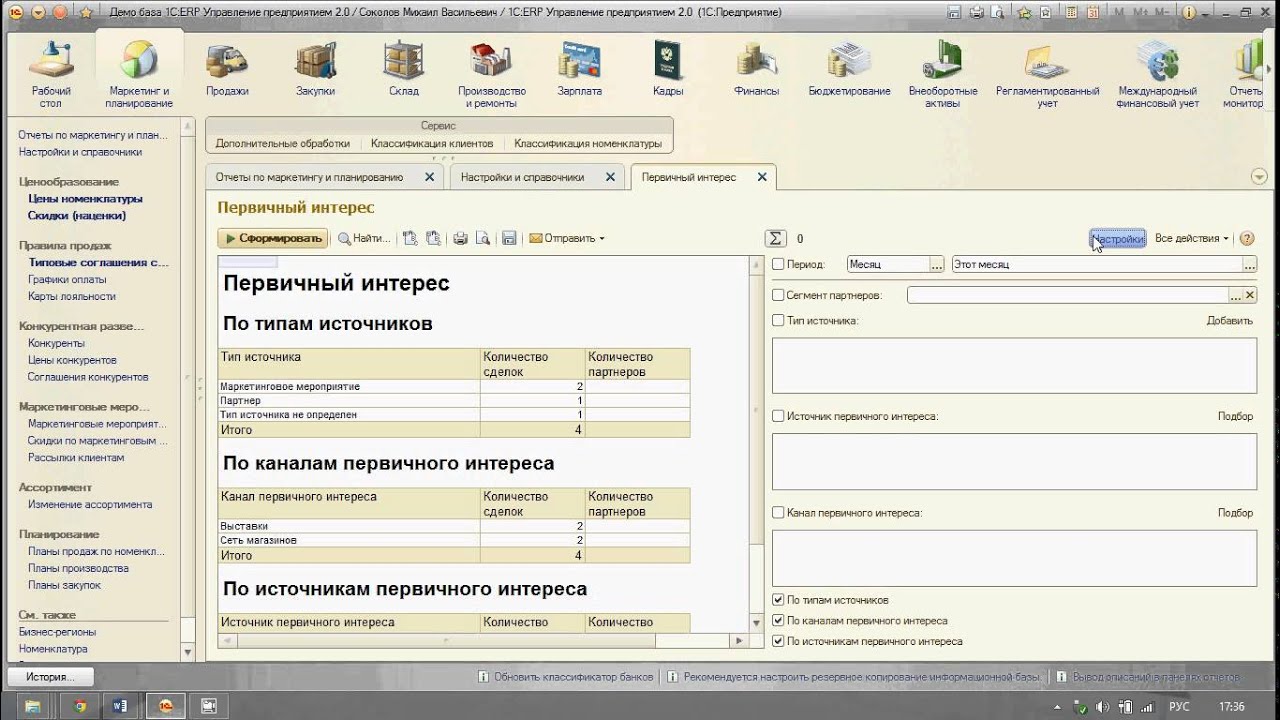Screen dimensions: 1280x720
Task: Enable the Тип источника checkbox
Action: pyautogui.click(x=778, y=320)
